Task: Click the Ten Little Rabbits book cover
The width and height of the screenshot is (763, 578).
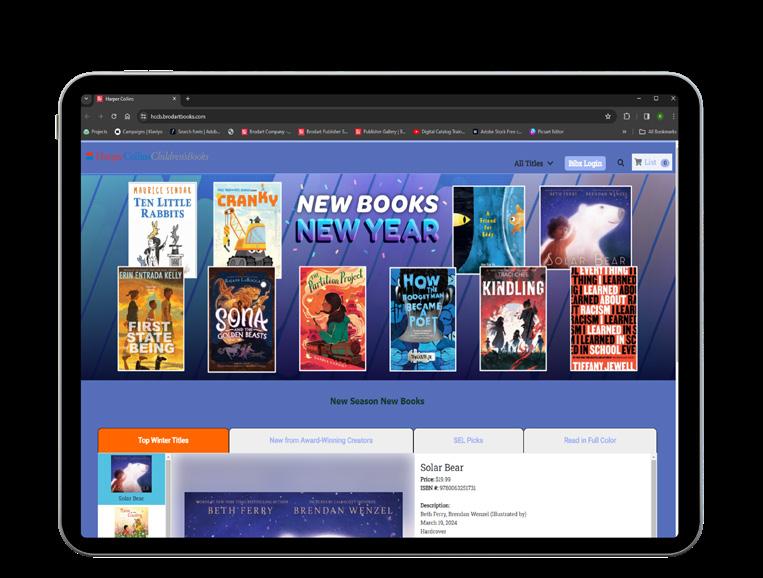Action: pyautogui.click(x=163, y=224)
